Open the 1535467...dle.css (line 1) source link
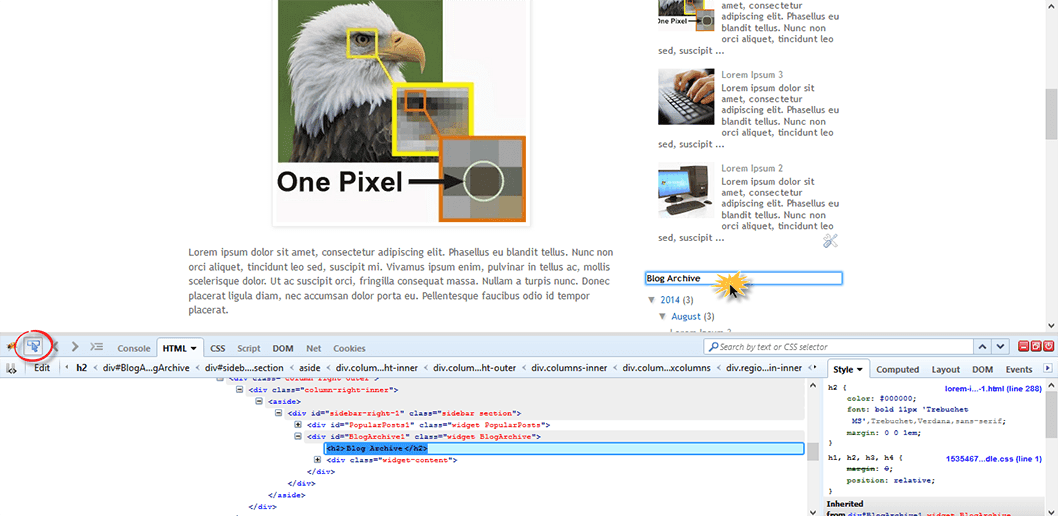The height and width of the screenshot is (516, 1058). click(994, 459)
